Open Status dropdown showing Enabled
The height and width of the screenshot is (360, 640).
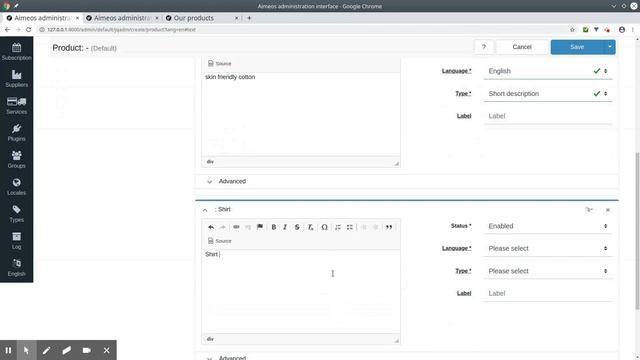[x=548, y=226]
